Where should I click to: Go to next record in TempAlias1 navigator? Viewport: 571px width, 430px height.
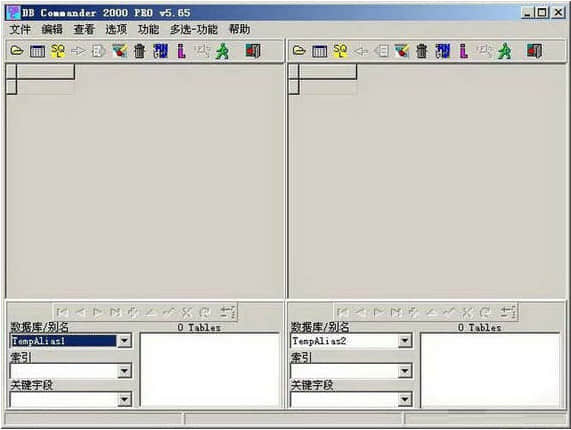pos(98,312)
